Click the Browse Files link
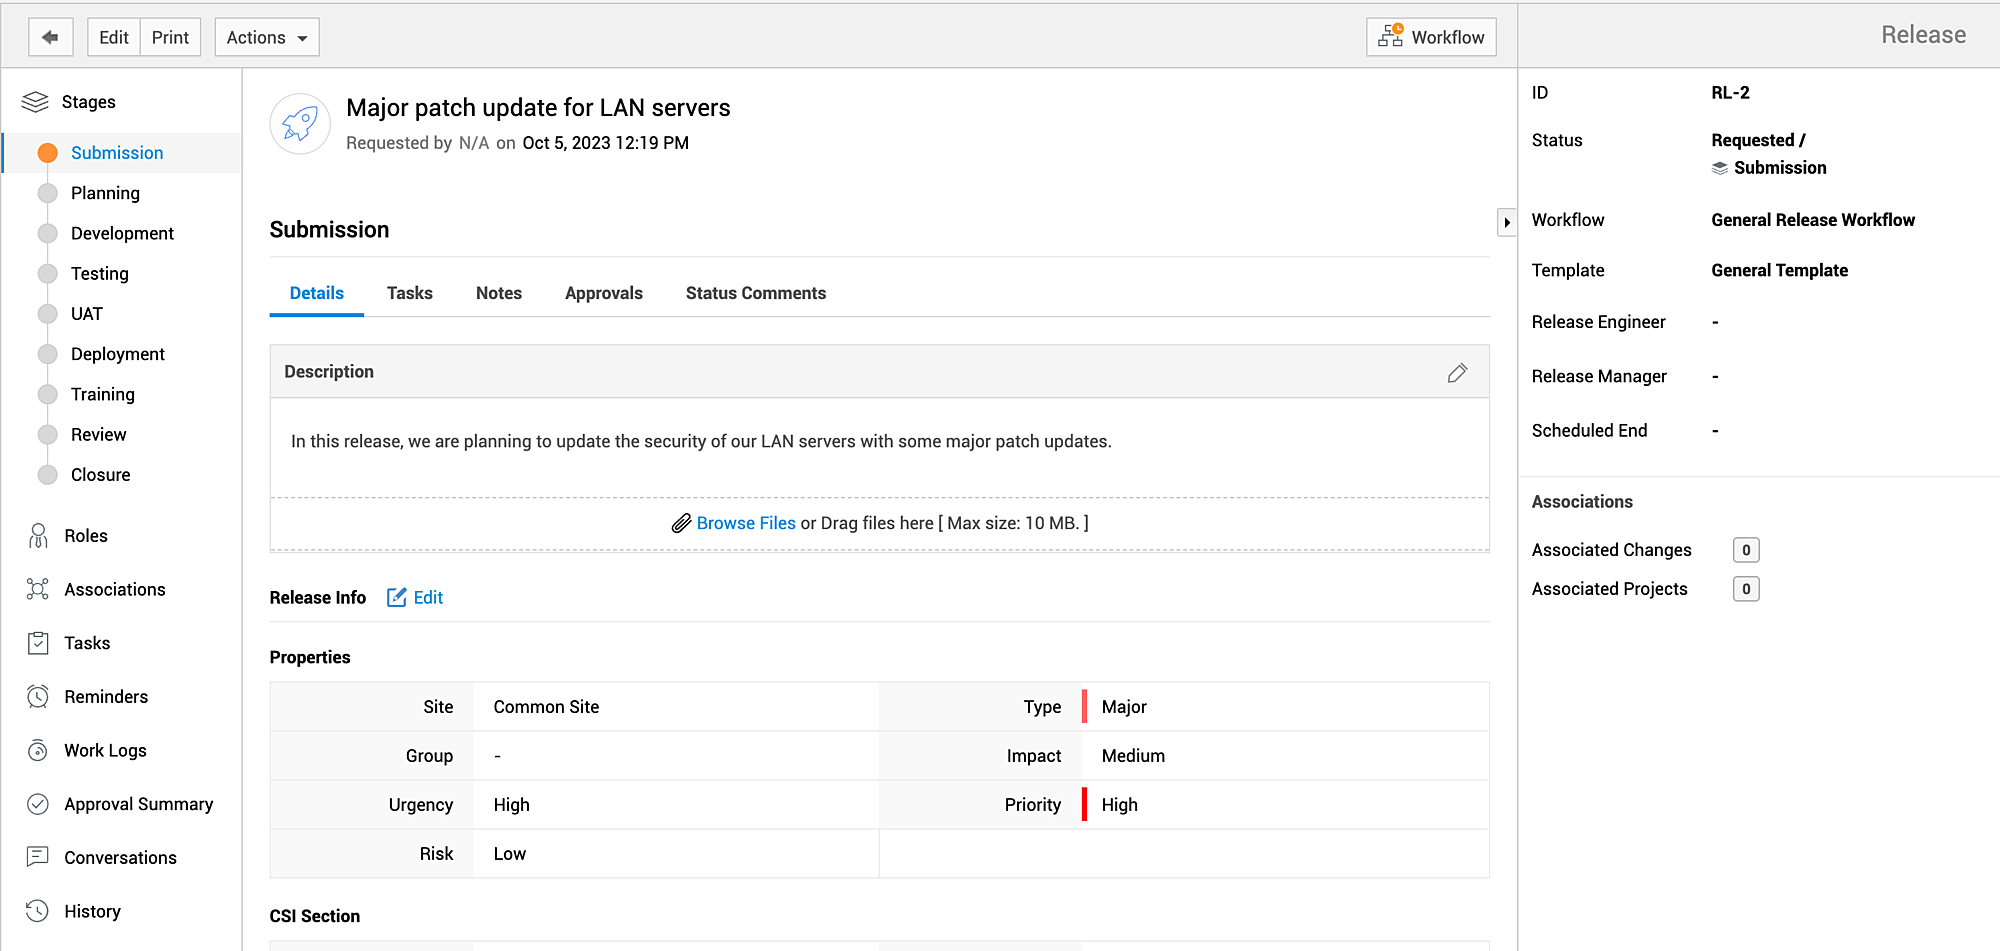 [x=746, y=523]
